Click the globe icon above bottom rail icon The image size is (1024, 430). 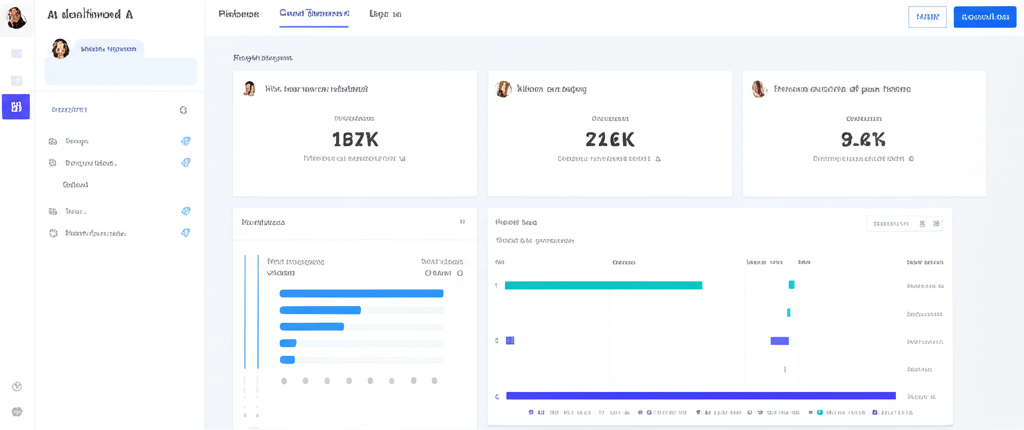[16, 386]
